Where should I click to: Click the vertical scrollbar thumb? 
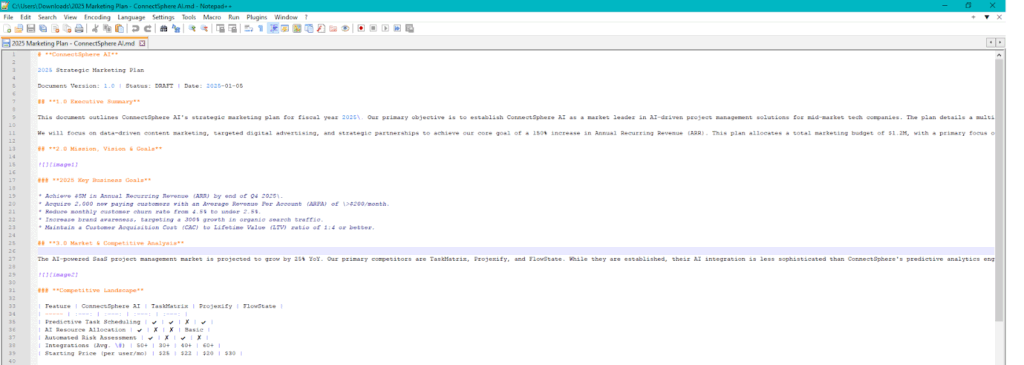click(999, 189)
